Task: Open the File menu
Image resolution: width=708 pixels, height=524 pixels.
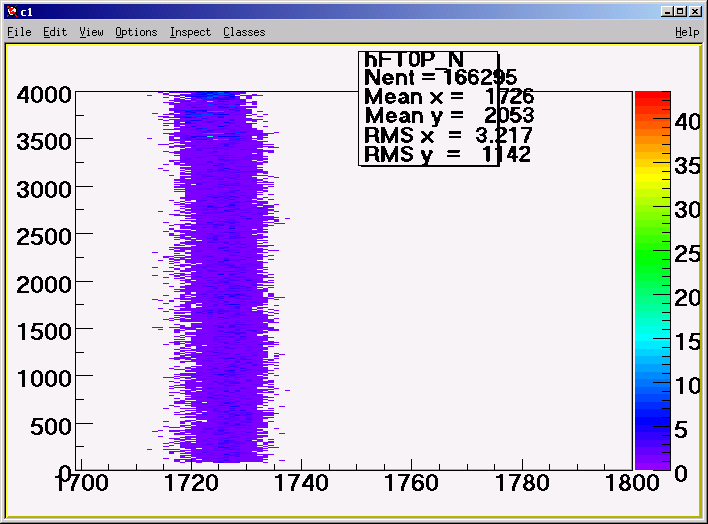Action: point(19,32)
